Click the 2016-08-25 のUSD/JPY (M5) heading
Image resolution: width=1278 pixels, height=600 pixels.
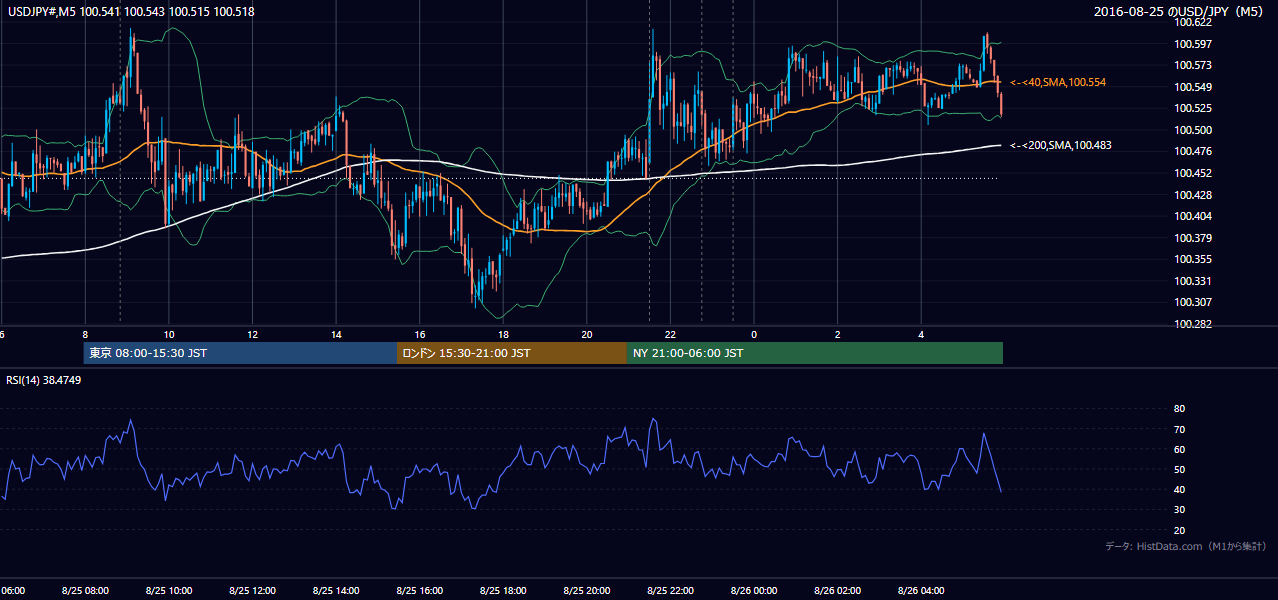coord(1180,12)
